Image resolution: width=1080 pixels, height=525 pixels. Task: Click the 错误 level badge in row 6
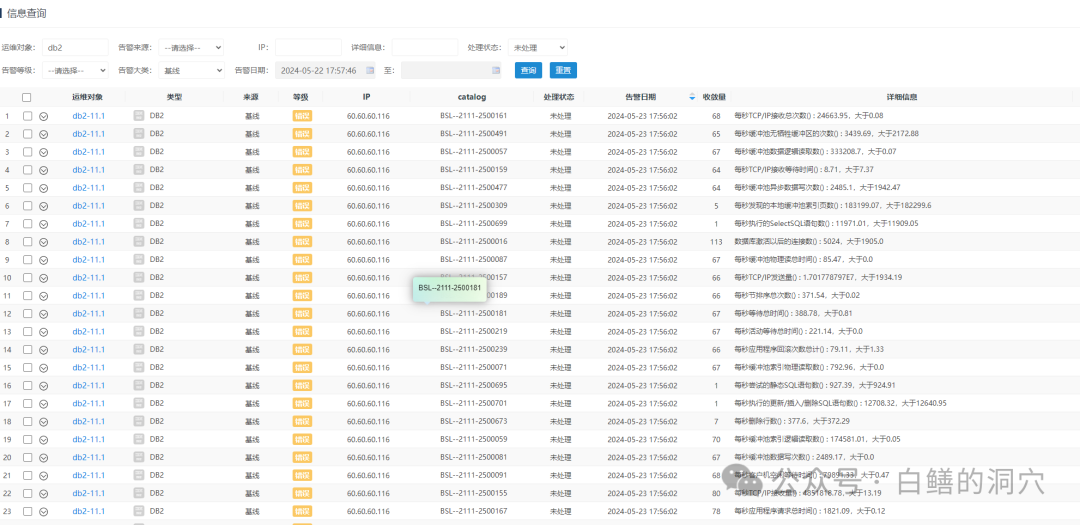point(302,205)
